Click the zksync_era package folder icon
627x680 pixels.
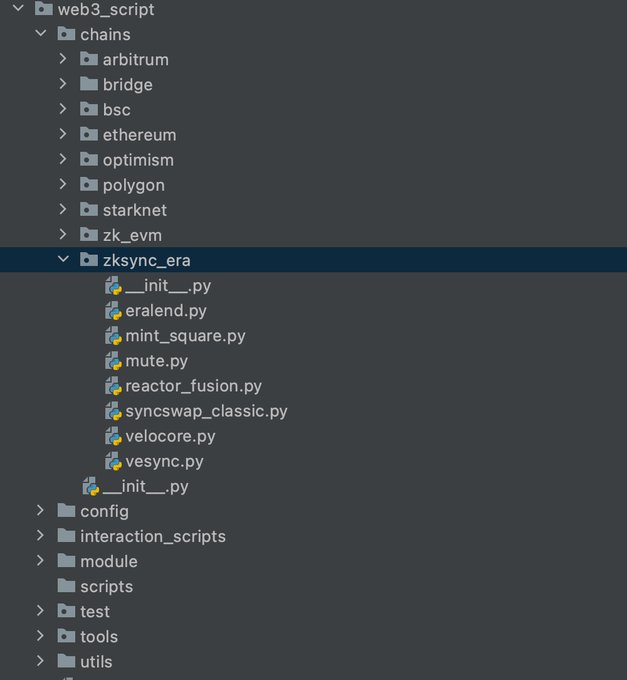[89, 260]
